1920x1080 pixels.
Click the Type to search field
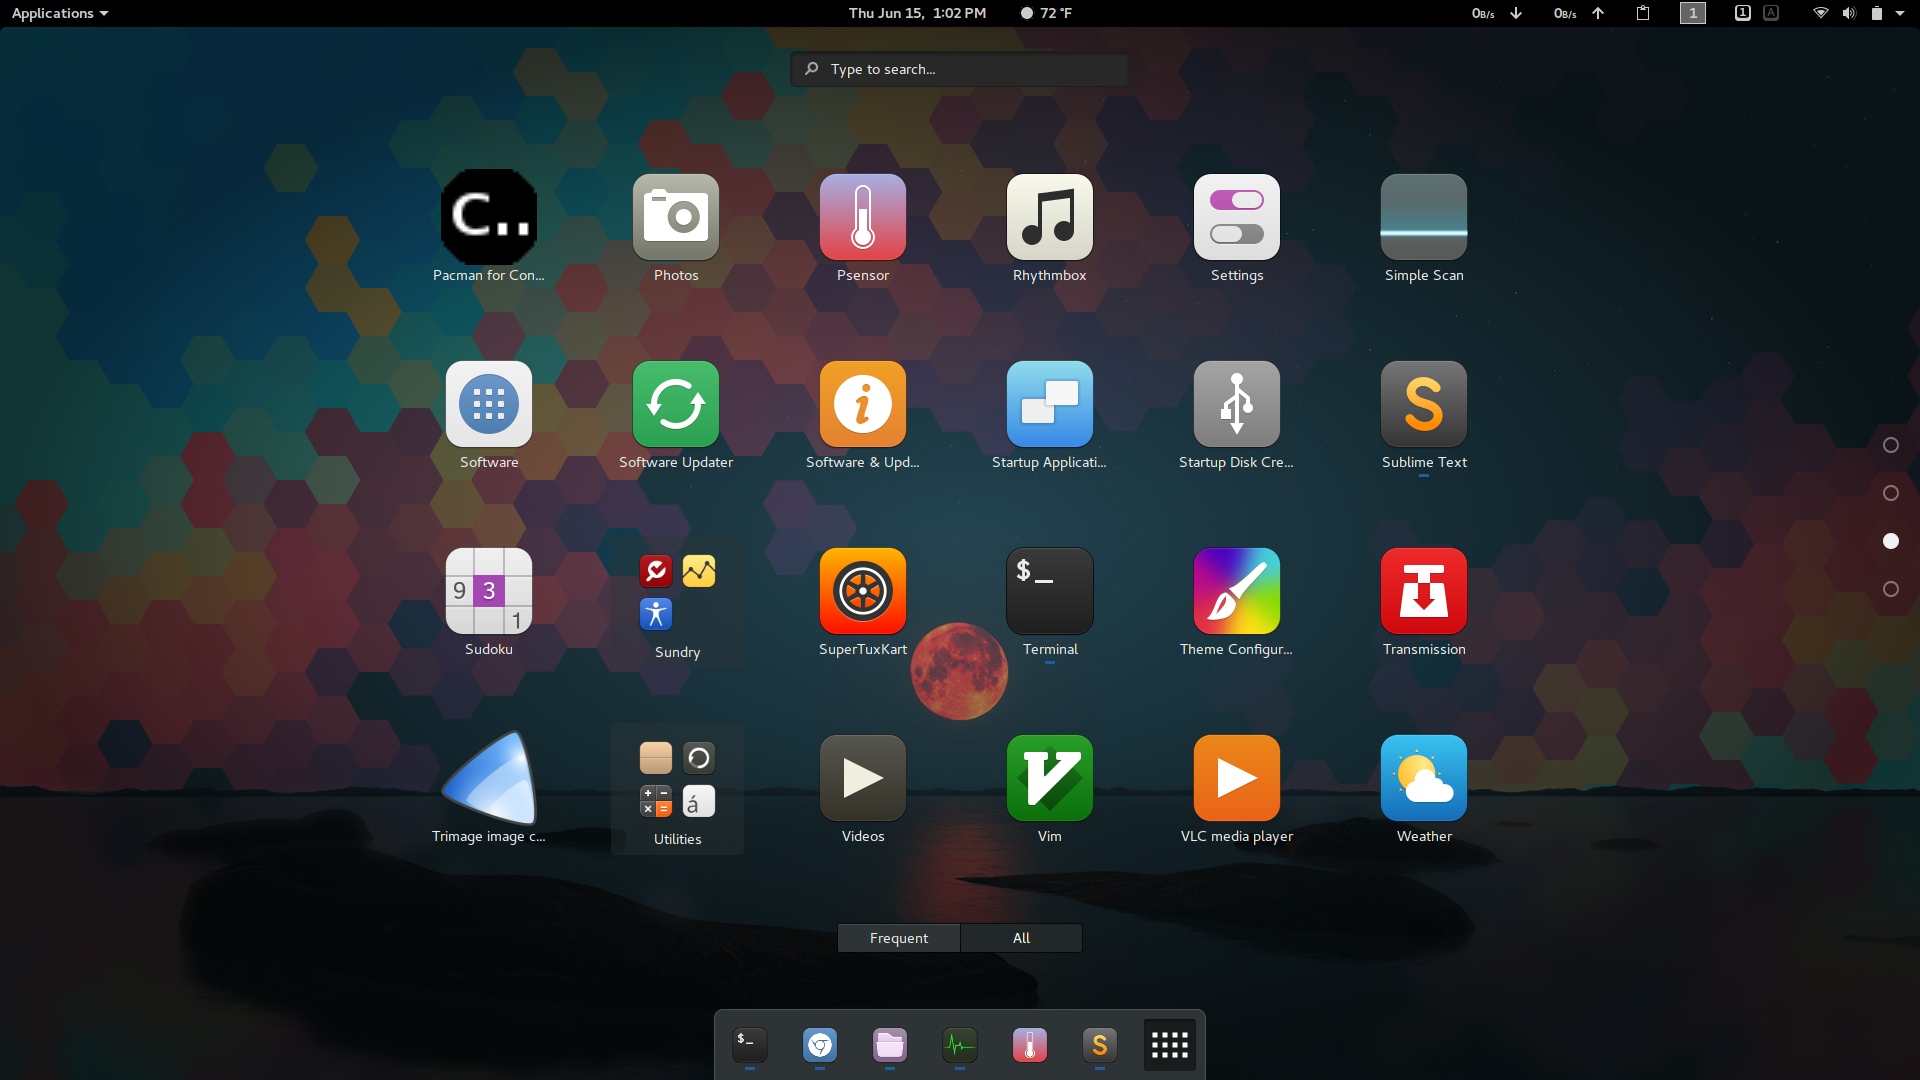[x=960, y=69]
